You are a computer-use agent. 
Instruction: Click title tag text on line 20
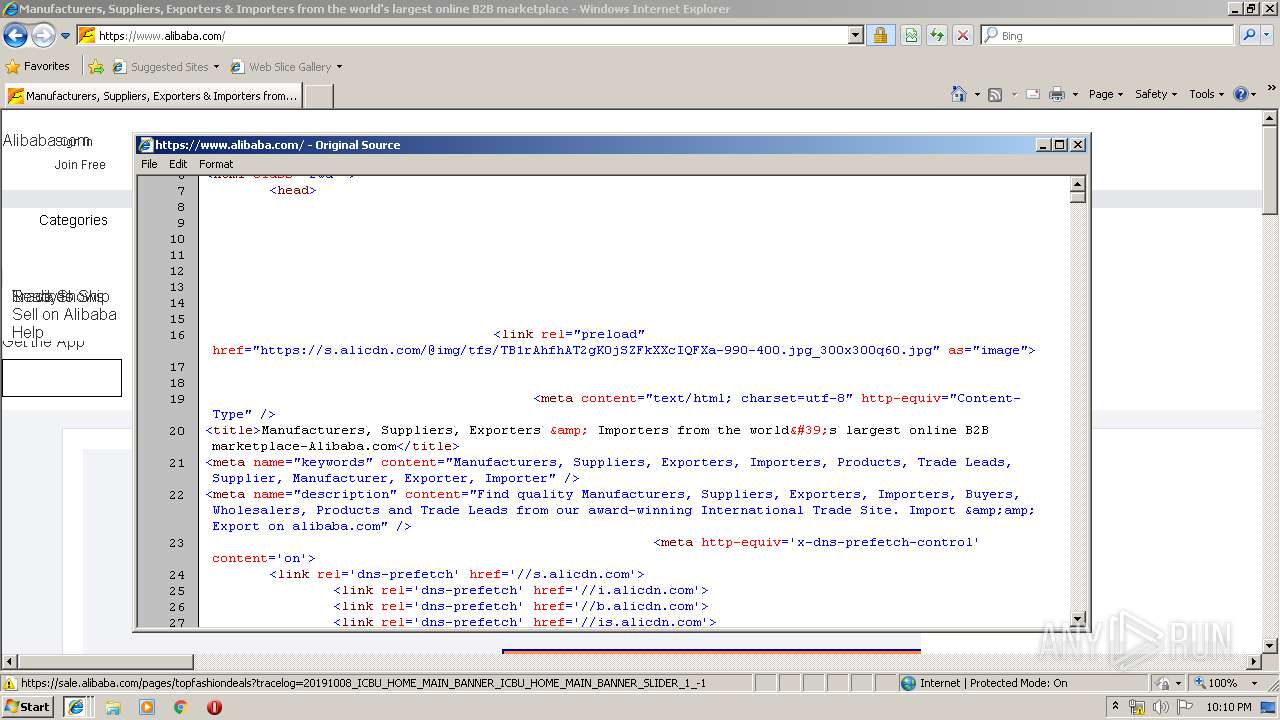(x=598, y=438)
